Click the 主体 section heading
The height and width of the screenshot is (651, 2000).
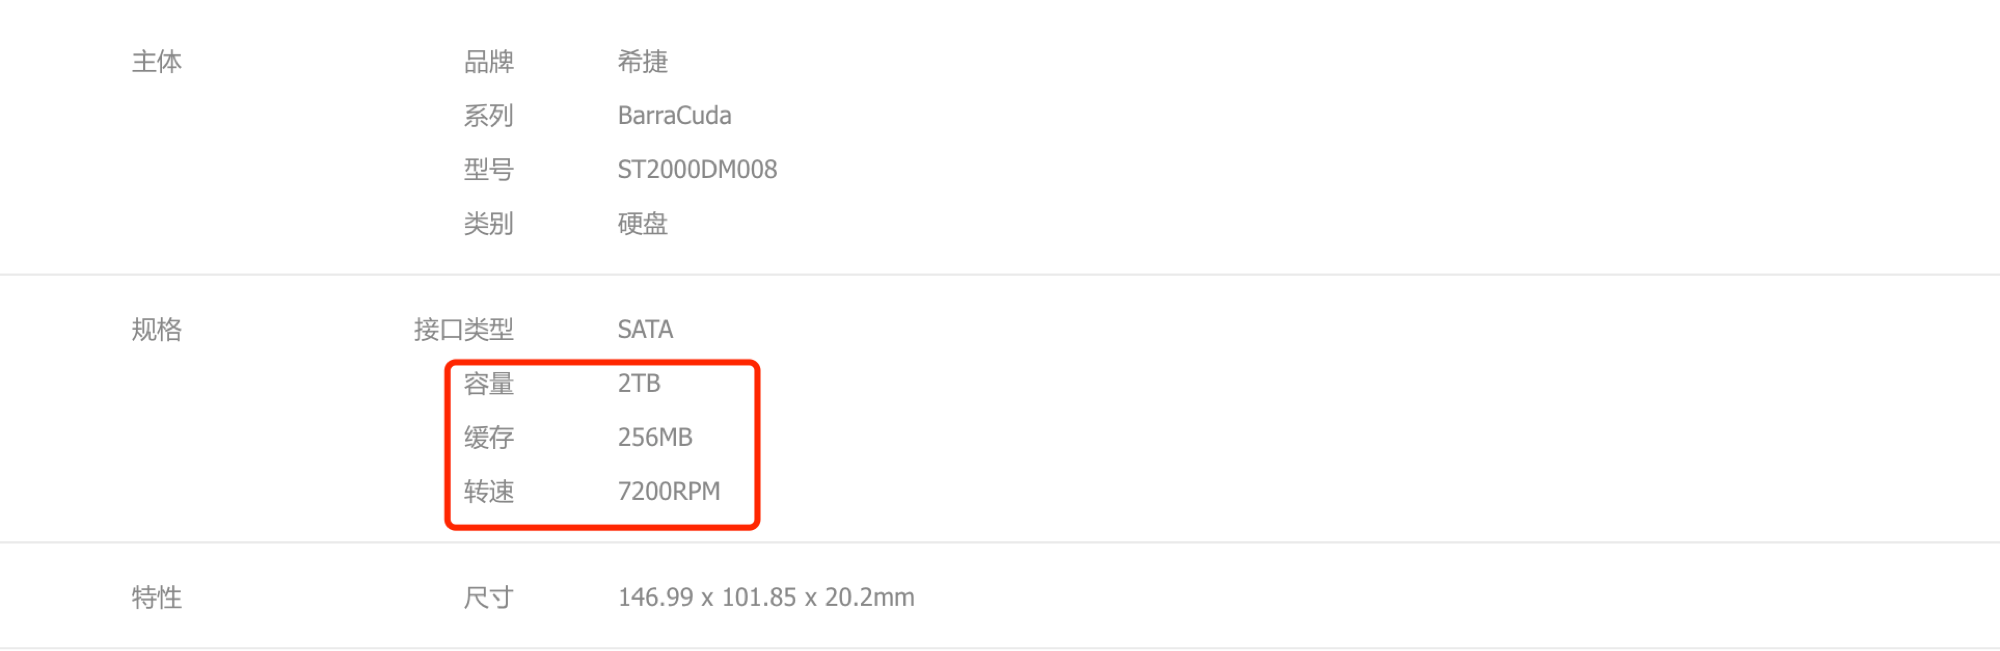157,62
